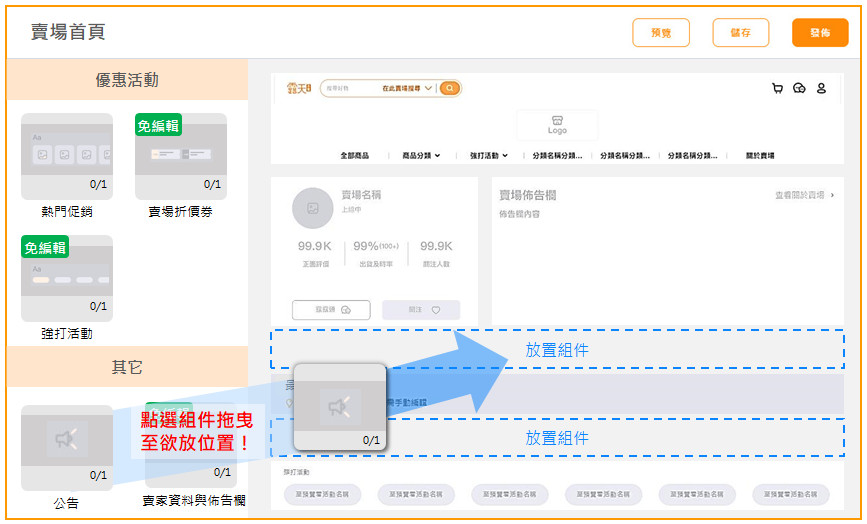Select the 公告 megaphone component
Image resolution: width=867 pixels, height=524 pixels.
point(67,447)
